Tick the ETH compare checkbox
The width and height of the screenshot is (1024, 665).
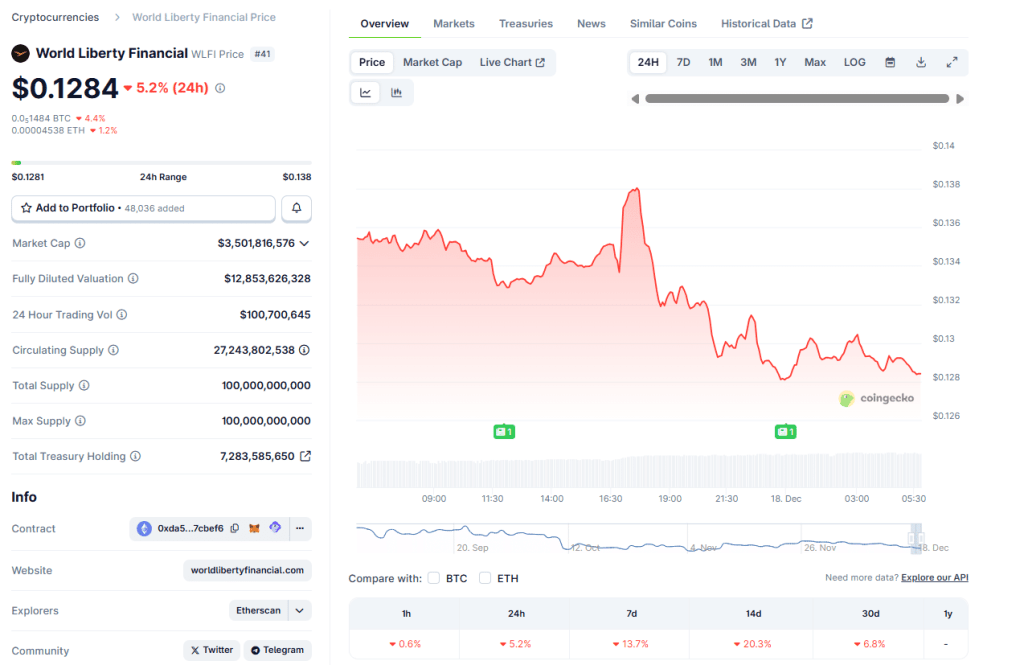point(485,578)
